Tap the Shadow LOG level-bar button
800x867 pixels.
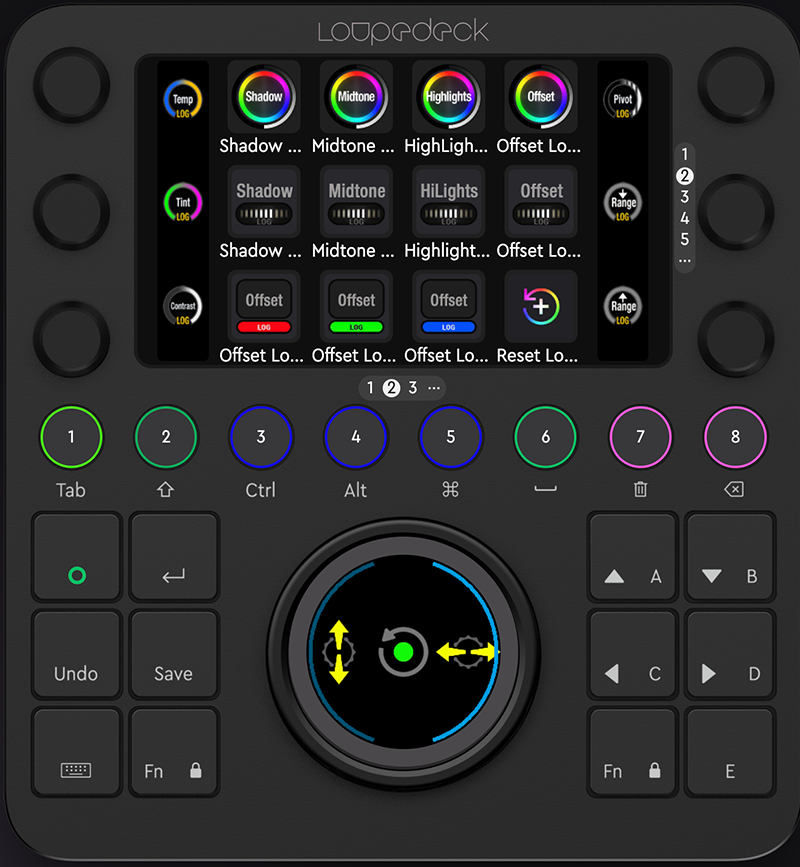pos(264,202)
